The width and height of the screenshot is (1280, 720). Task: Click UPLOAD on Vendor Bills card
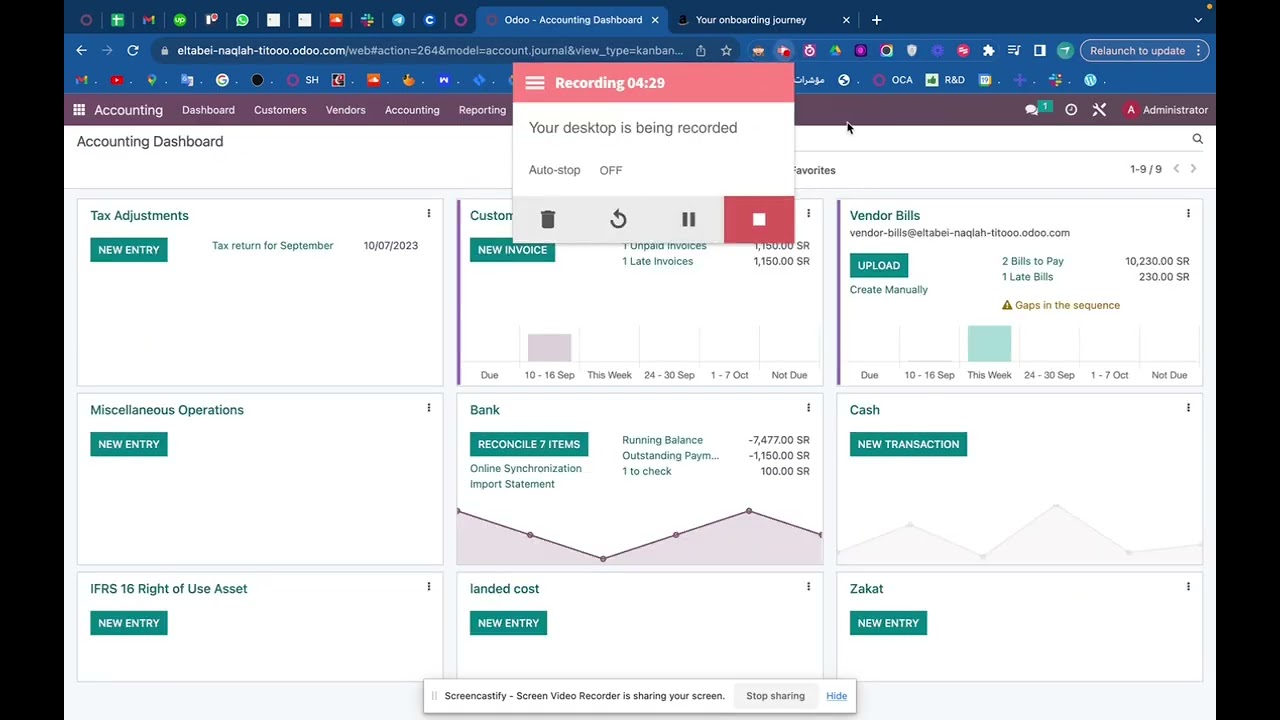pyautogui.click(x=879, y=265)
